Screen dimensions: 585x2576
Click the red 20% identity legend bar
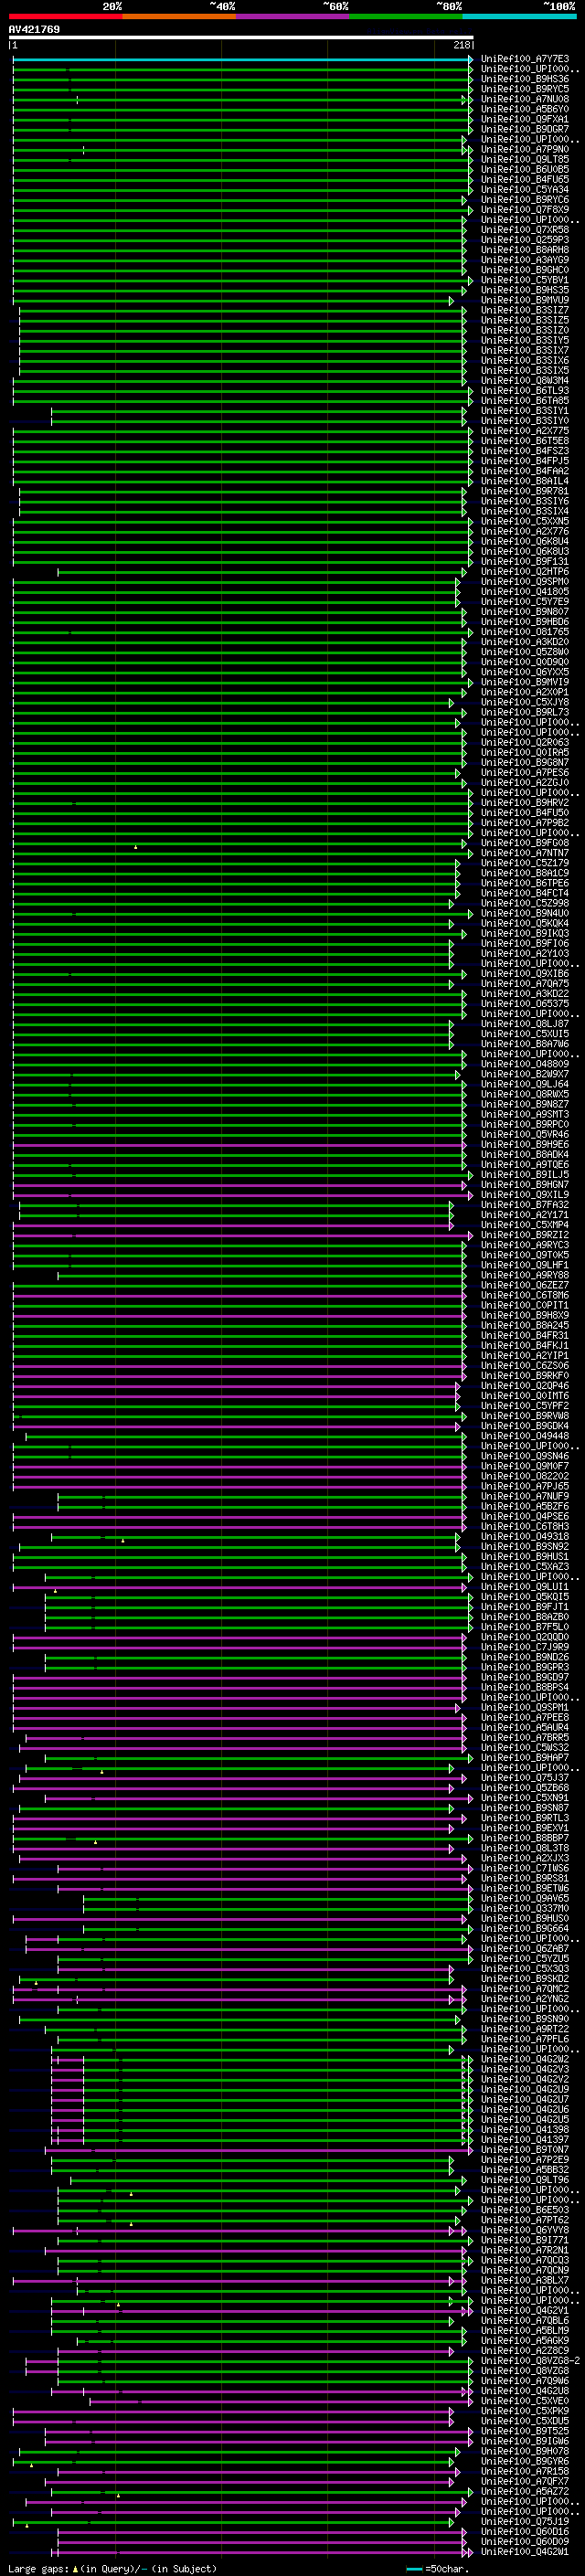tap(65, 16)
